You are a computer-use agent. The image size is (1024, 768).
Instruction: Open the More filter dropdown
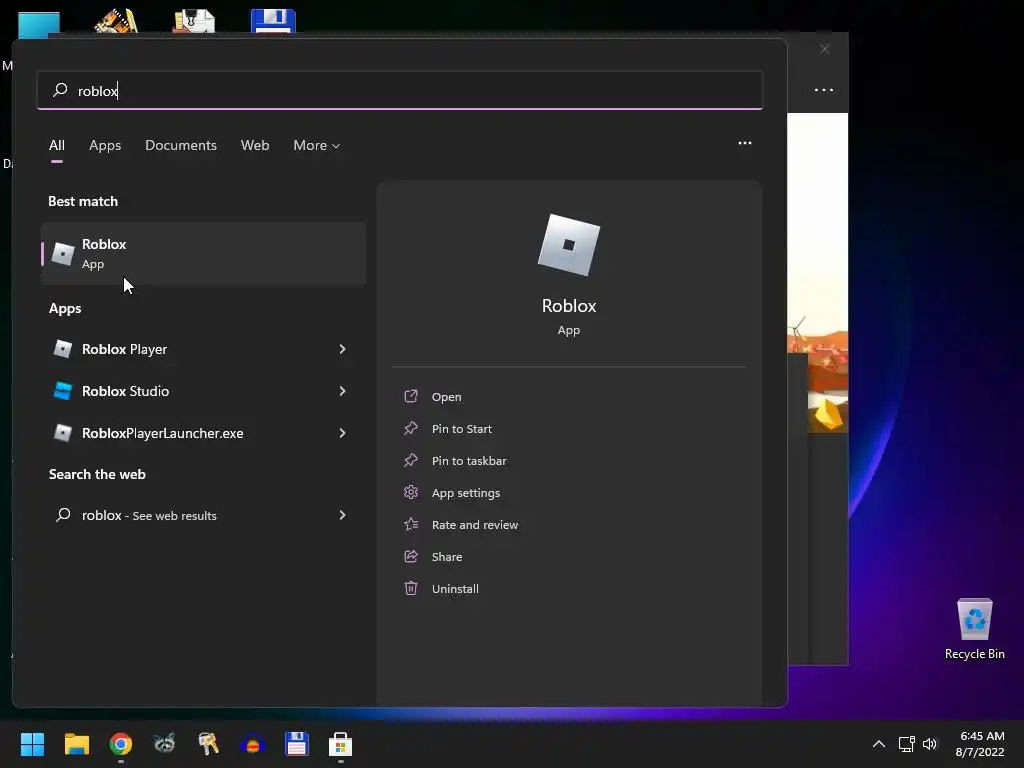coord(317,146)
